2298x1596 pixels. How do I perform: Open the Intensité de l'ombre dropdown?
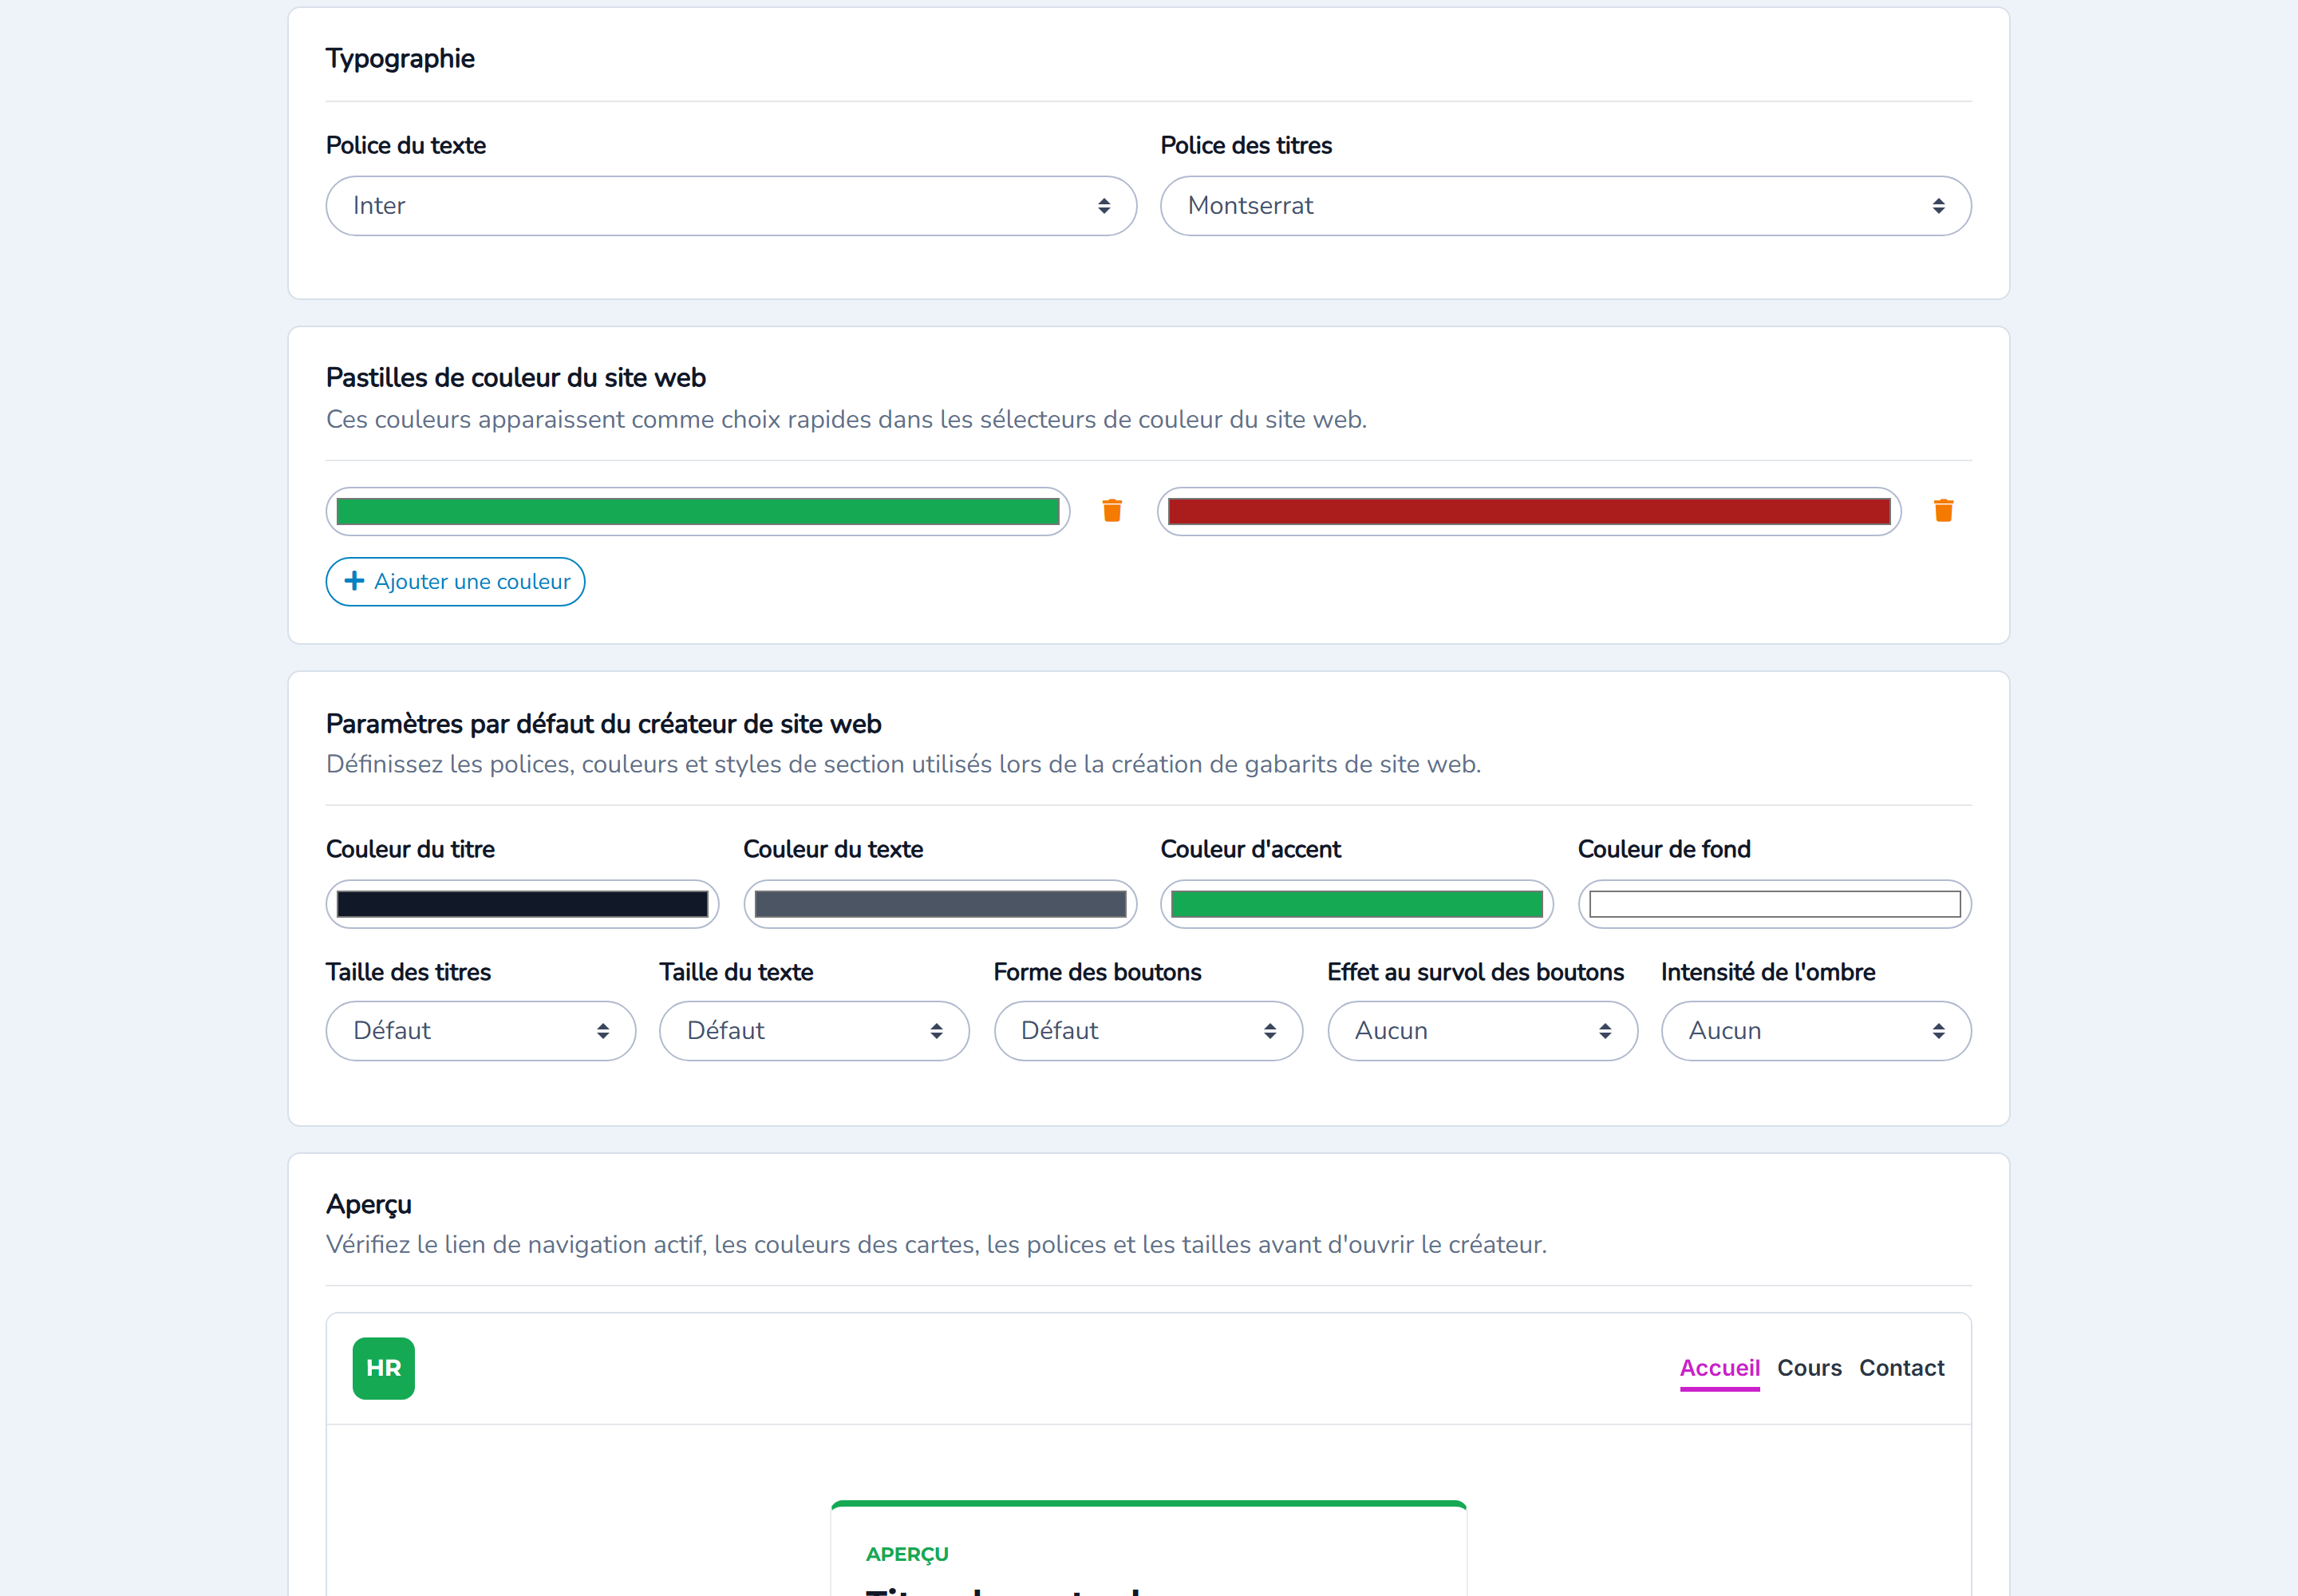click(1816, 1031)
